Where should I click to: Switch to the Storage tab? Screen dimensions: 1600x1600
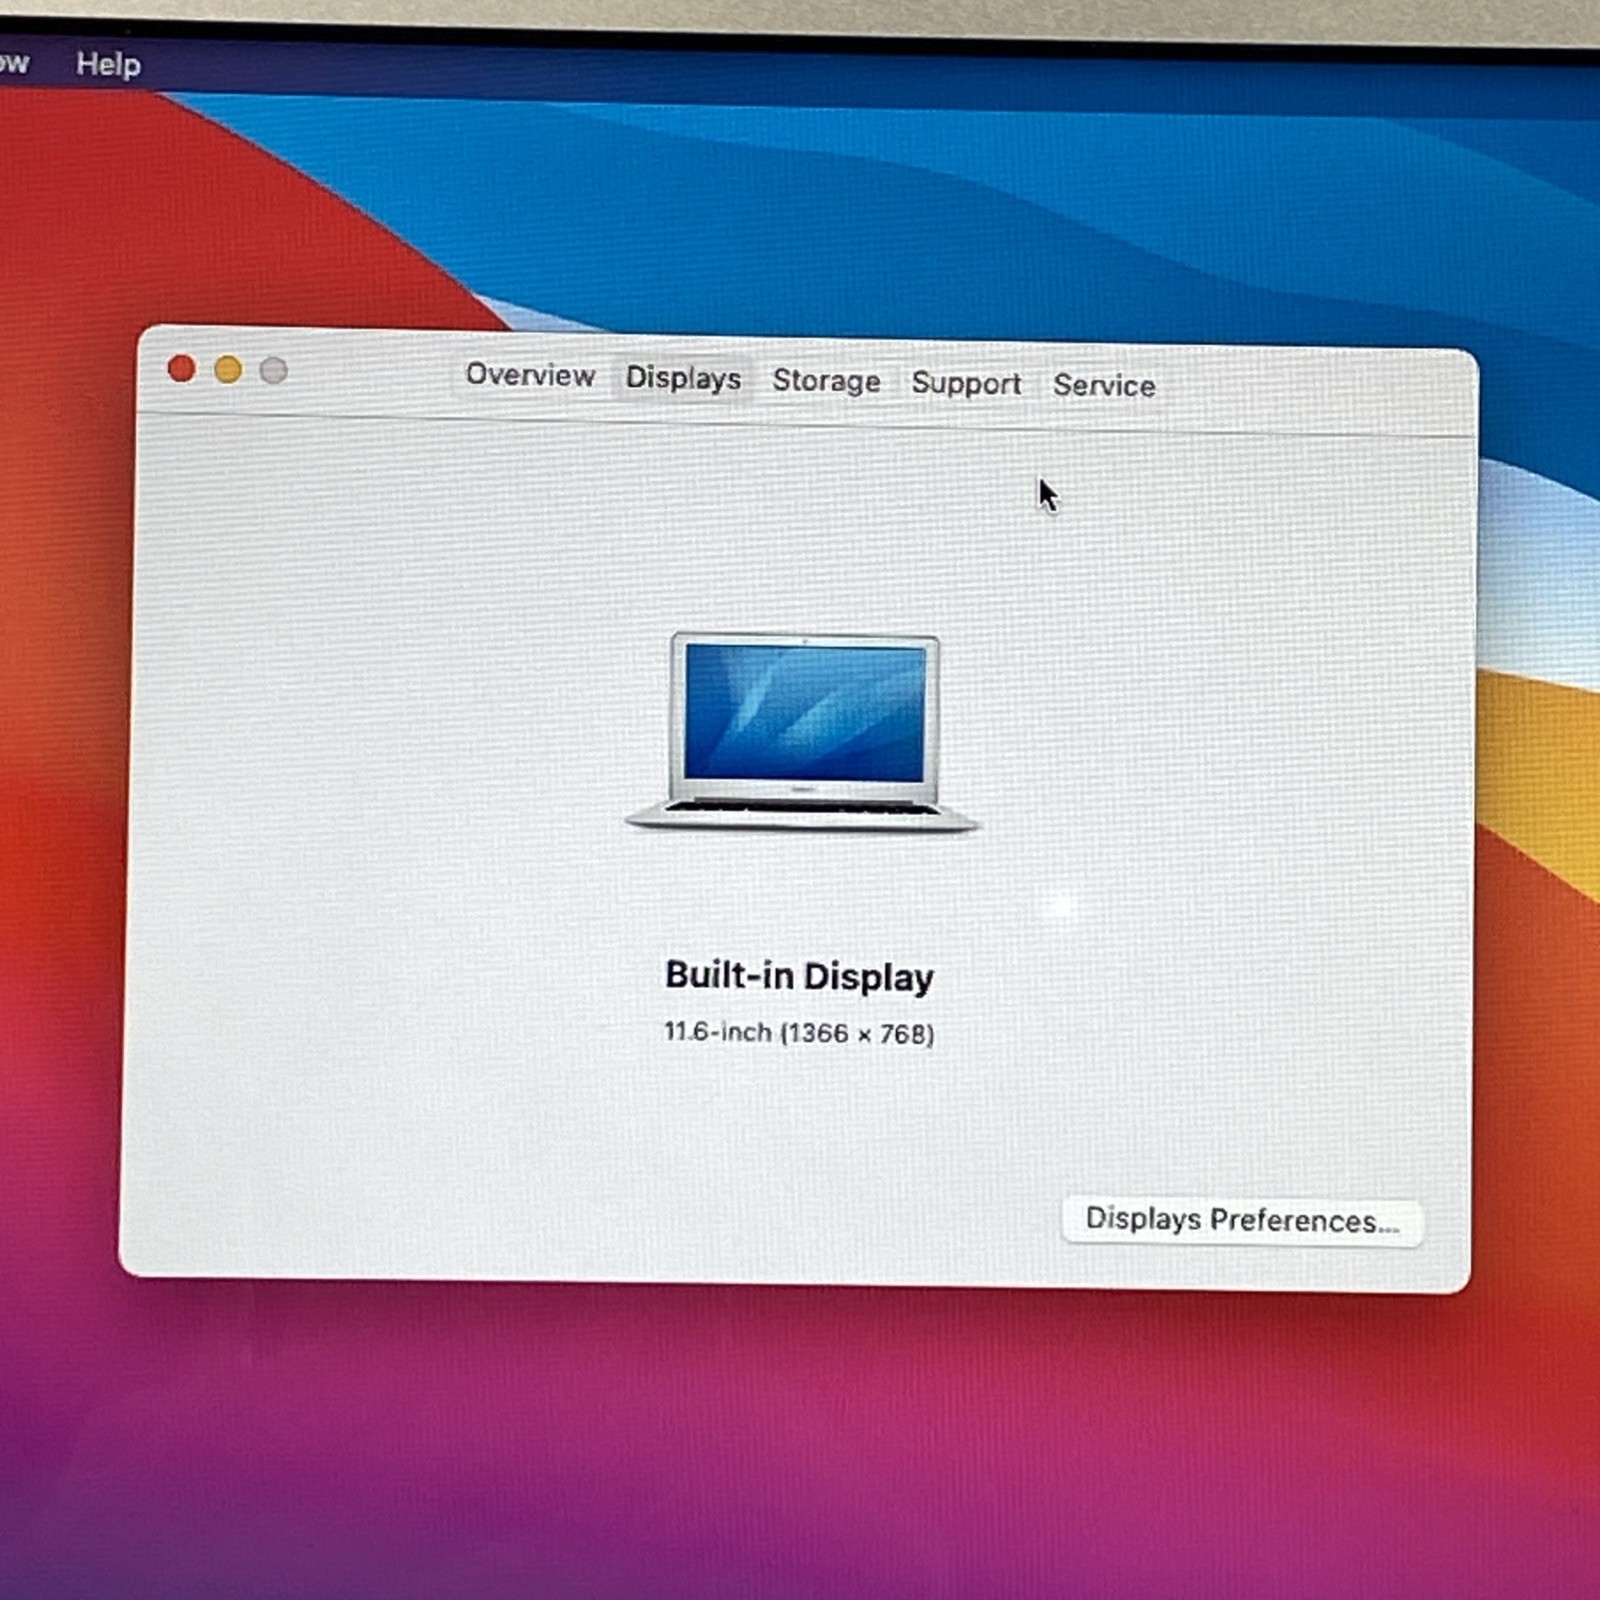[826, 381]
